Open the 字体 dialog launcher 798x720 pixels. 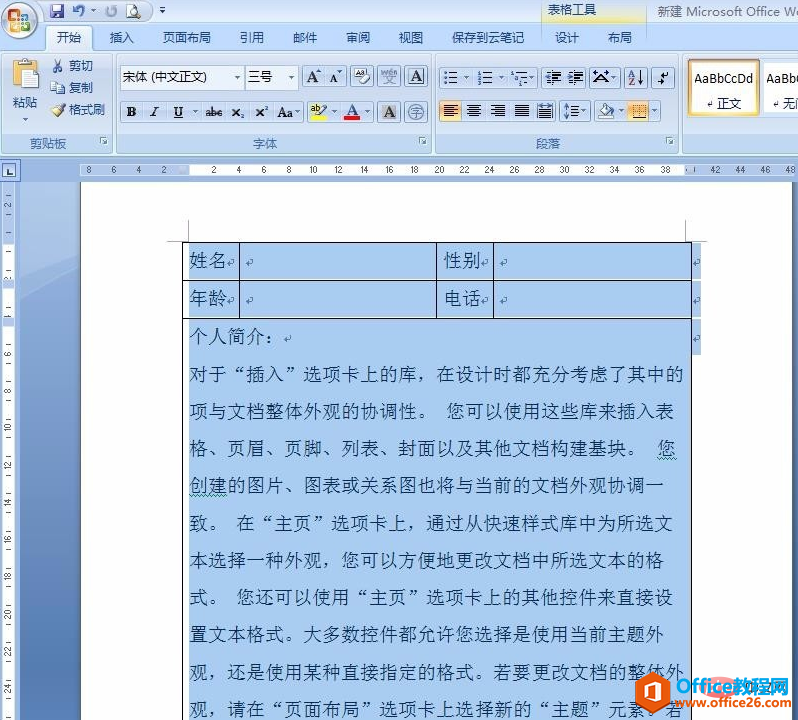point(423,141)
